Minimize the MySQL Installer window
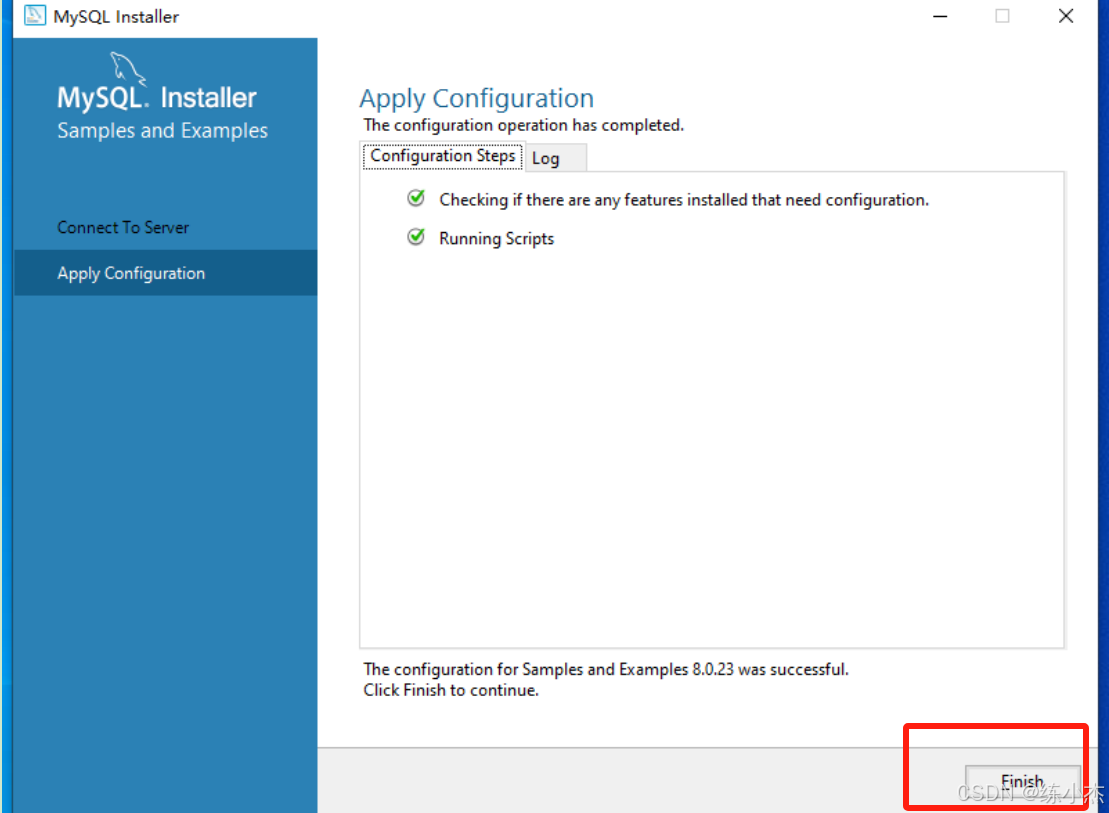Screen dimensions: 1109x813 (x=940, y=16)
